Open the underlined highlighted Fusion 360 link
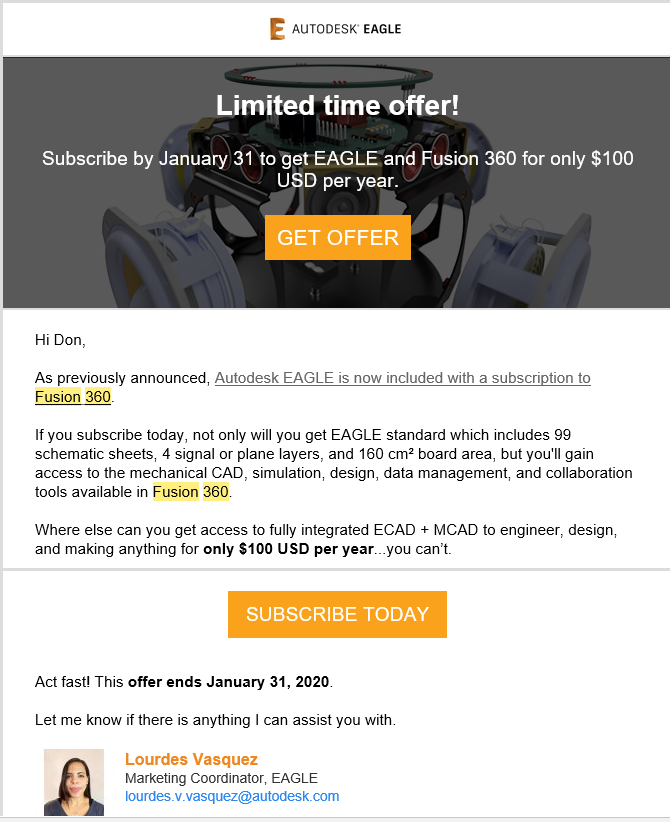670x822 pixels. pos(73,397)
